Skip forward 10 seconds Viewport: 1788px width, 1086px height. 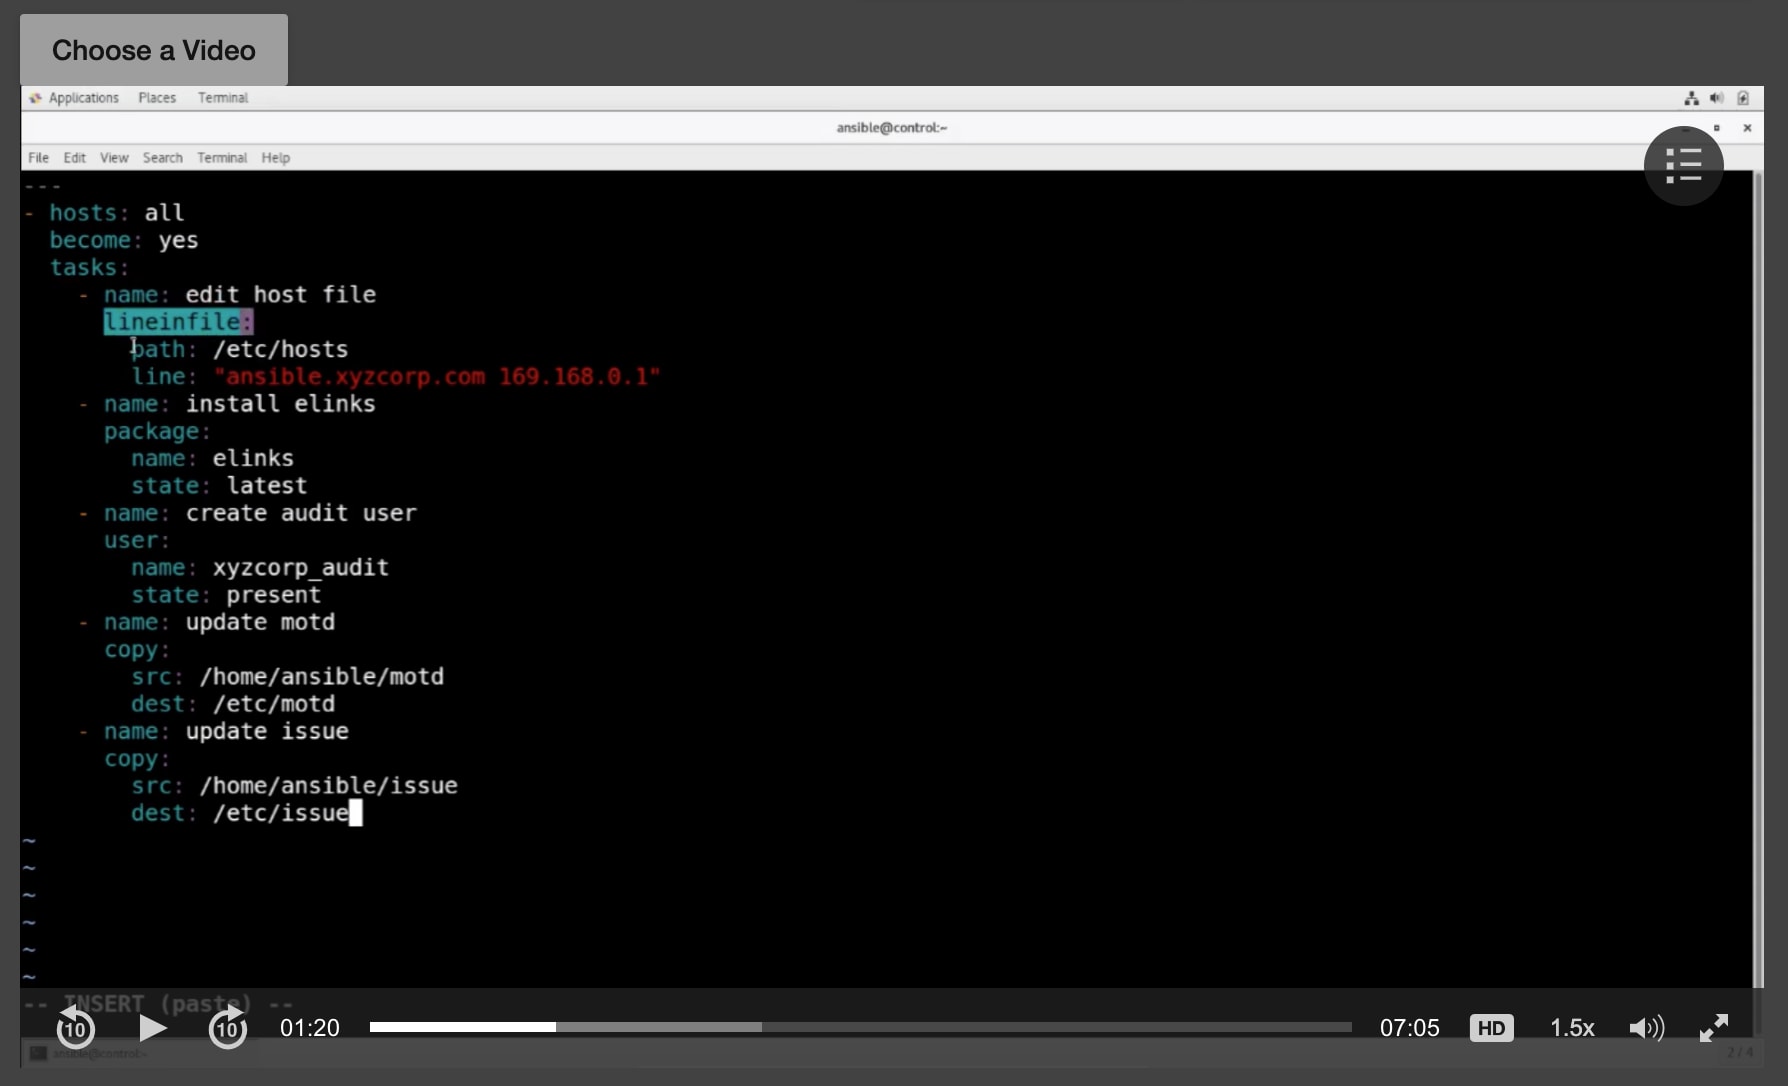pos(228,1028)
